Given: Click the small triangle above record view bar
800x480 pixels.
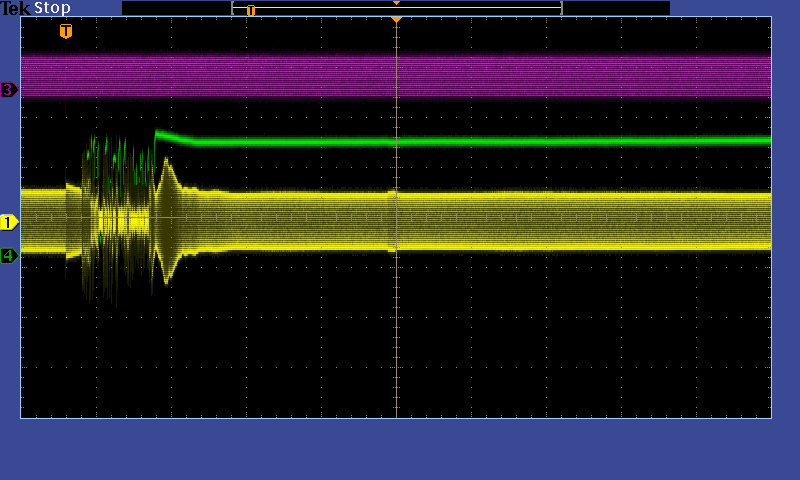Looking at the screenshot, I should click(x=396, y=3).
